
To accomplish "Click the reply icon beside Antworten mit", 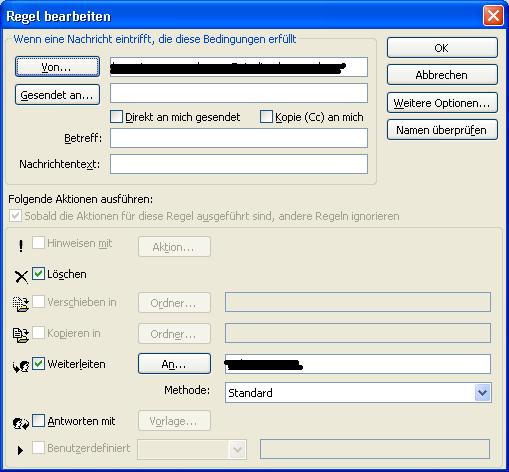I will [x=21, y=424].
